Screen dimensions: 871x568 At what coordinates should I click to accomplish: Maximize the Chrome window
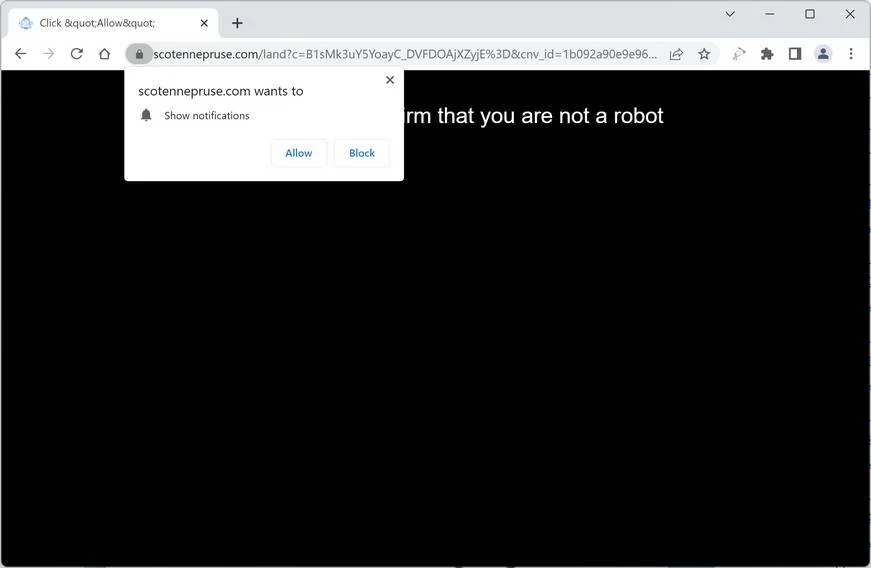pos(810,14)
